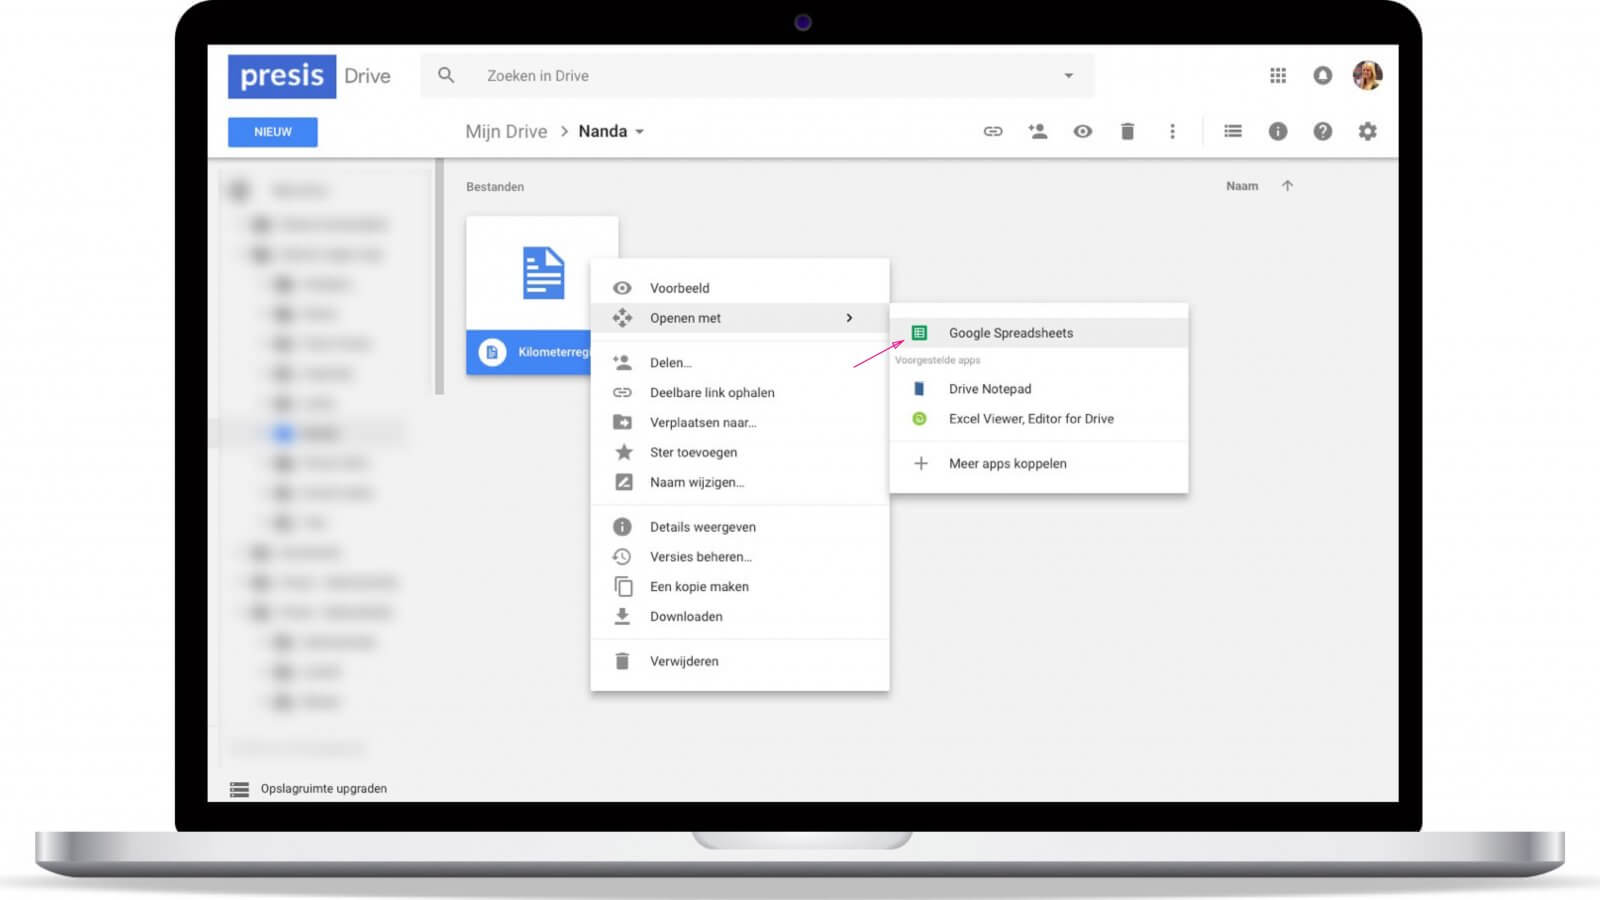This screenshot has width=1600, height=900.
Task: Choose Downloaden in context menu
Action: coord(740,617)
